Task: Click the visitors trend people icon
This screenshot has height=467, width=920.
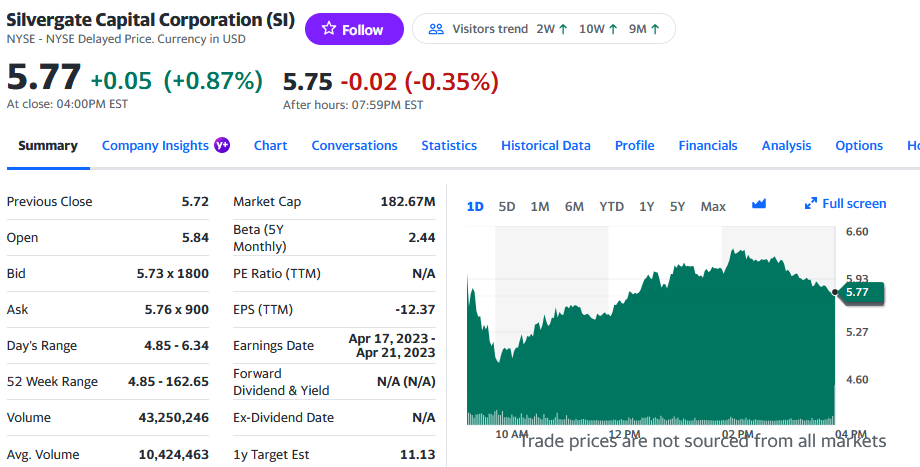Action: [436, 29]
